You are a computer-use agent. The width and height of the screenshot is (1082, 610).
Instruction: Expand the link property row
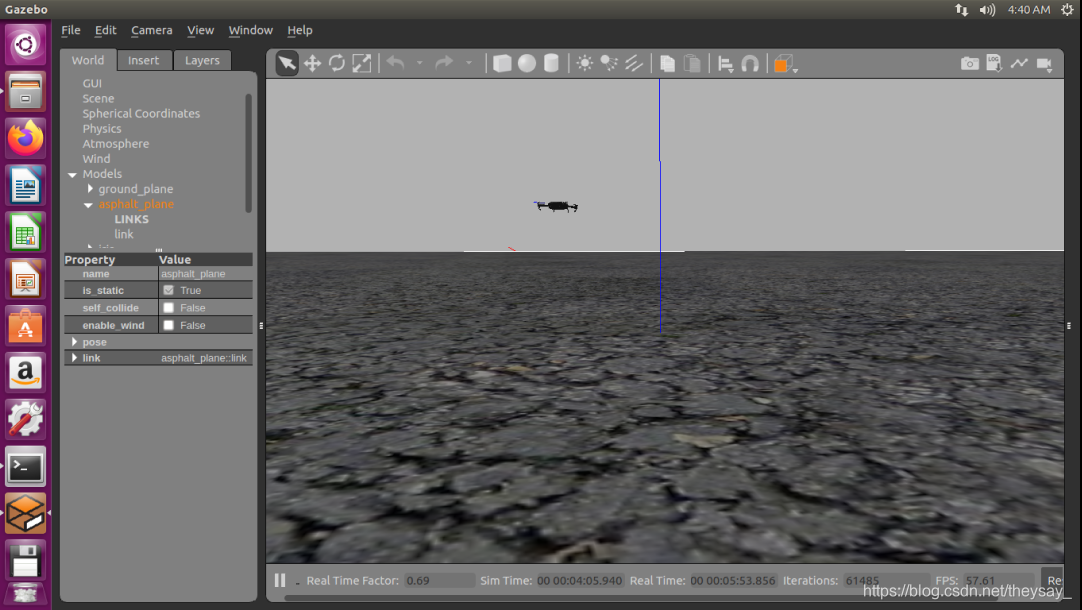[74, 357]
